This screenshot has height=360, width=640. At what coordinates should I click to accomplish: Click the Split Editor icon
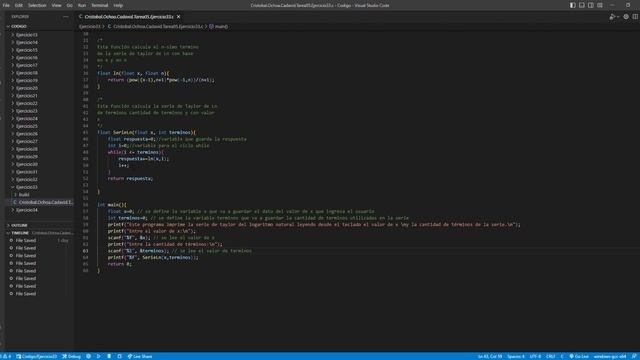coord(635,17)
